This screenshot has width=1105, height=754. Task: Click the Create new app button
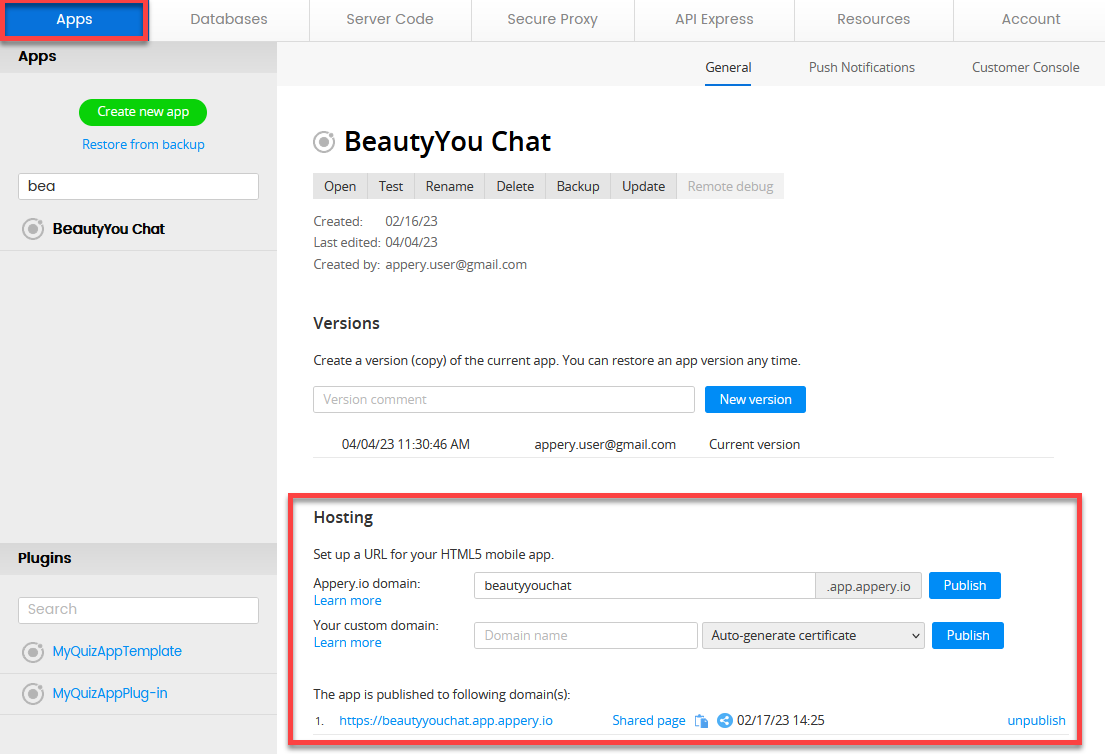(x=143, y=112)
